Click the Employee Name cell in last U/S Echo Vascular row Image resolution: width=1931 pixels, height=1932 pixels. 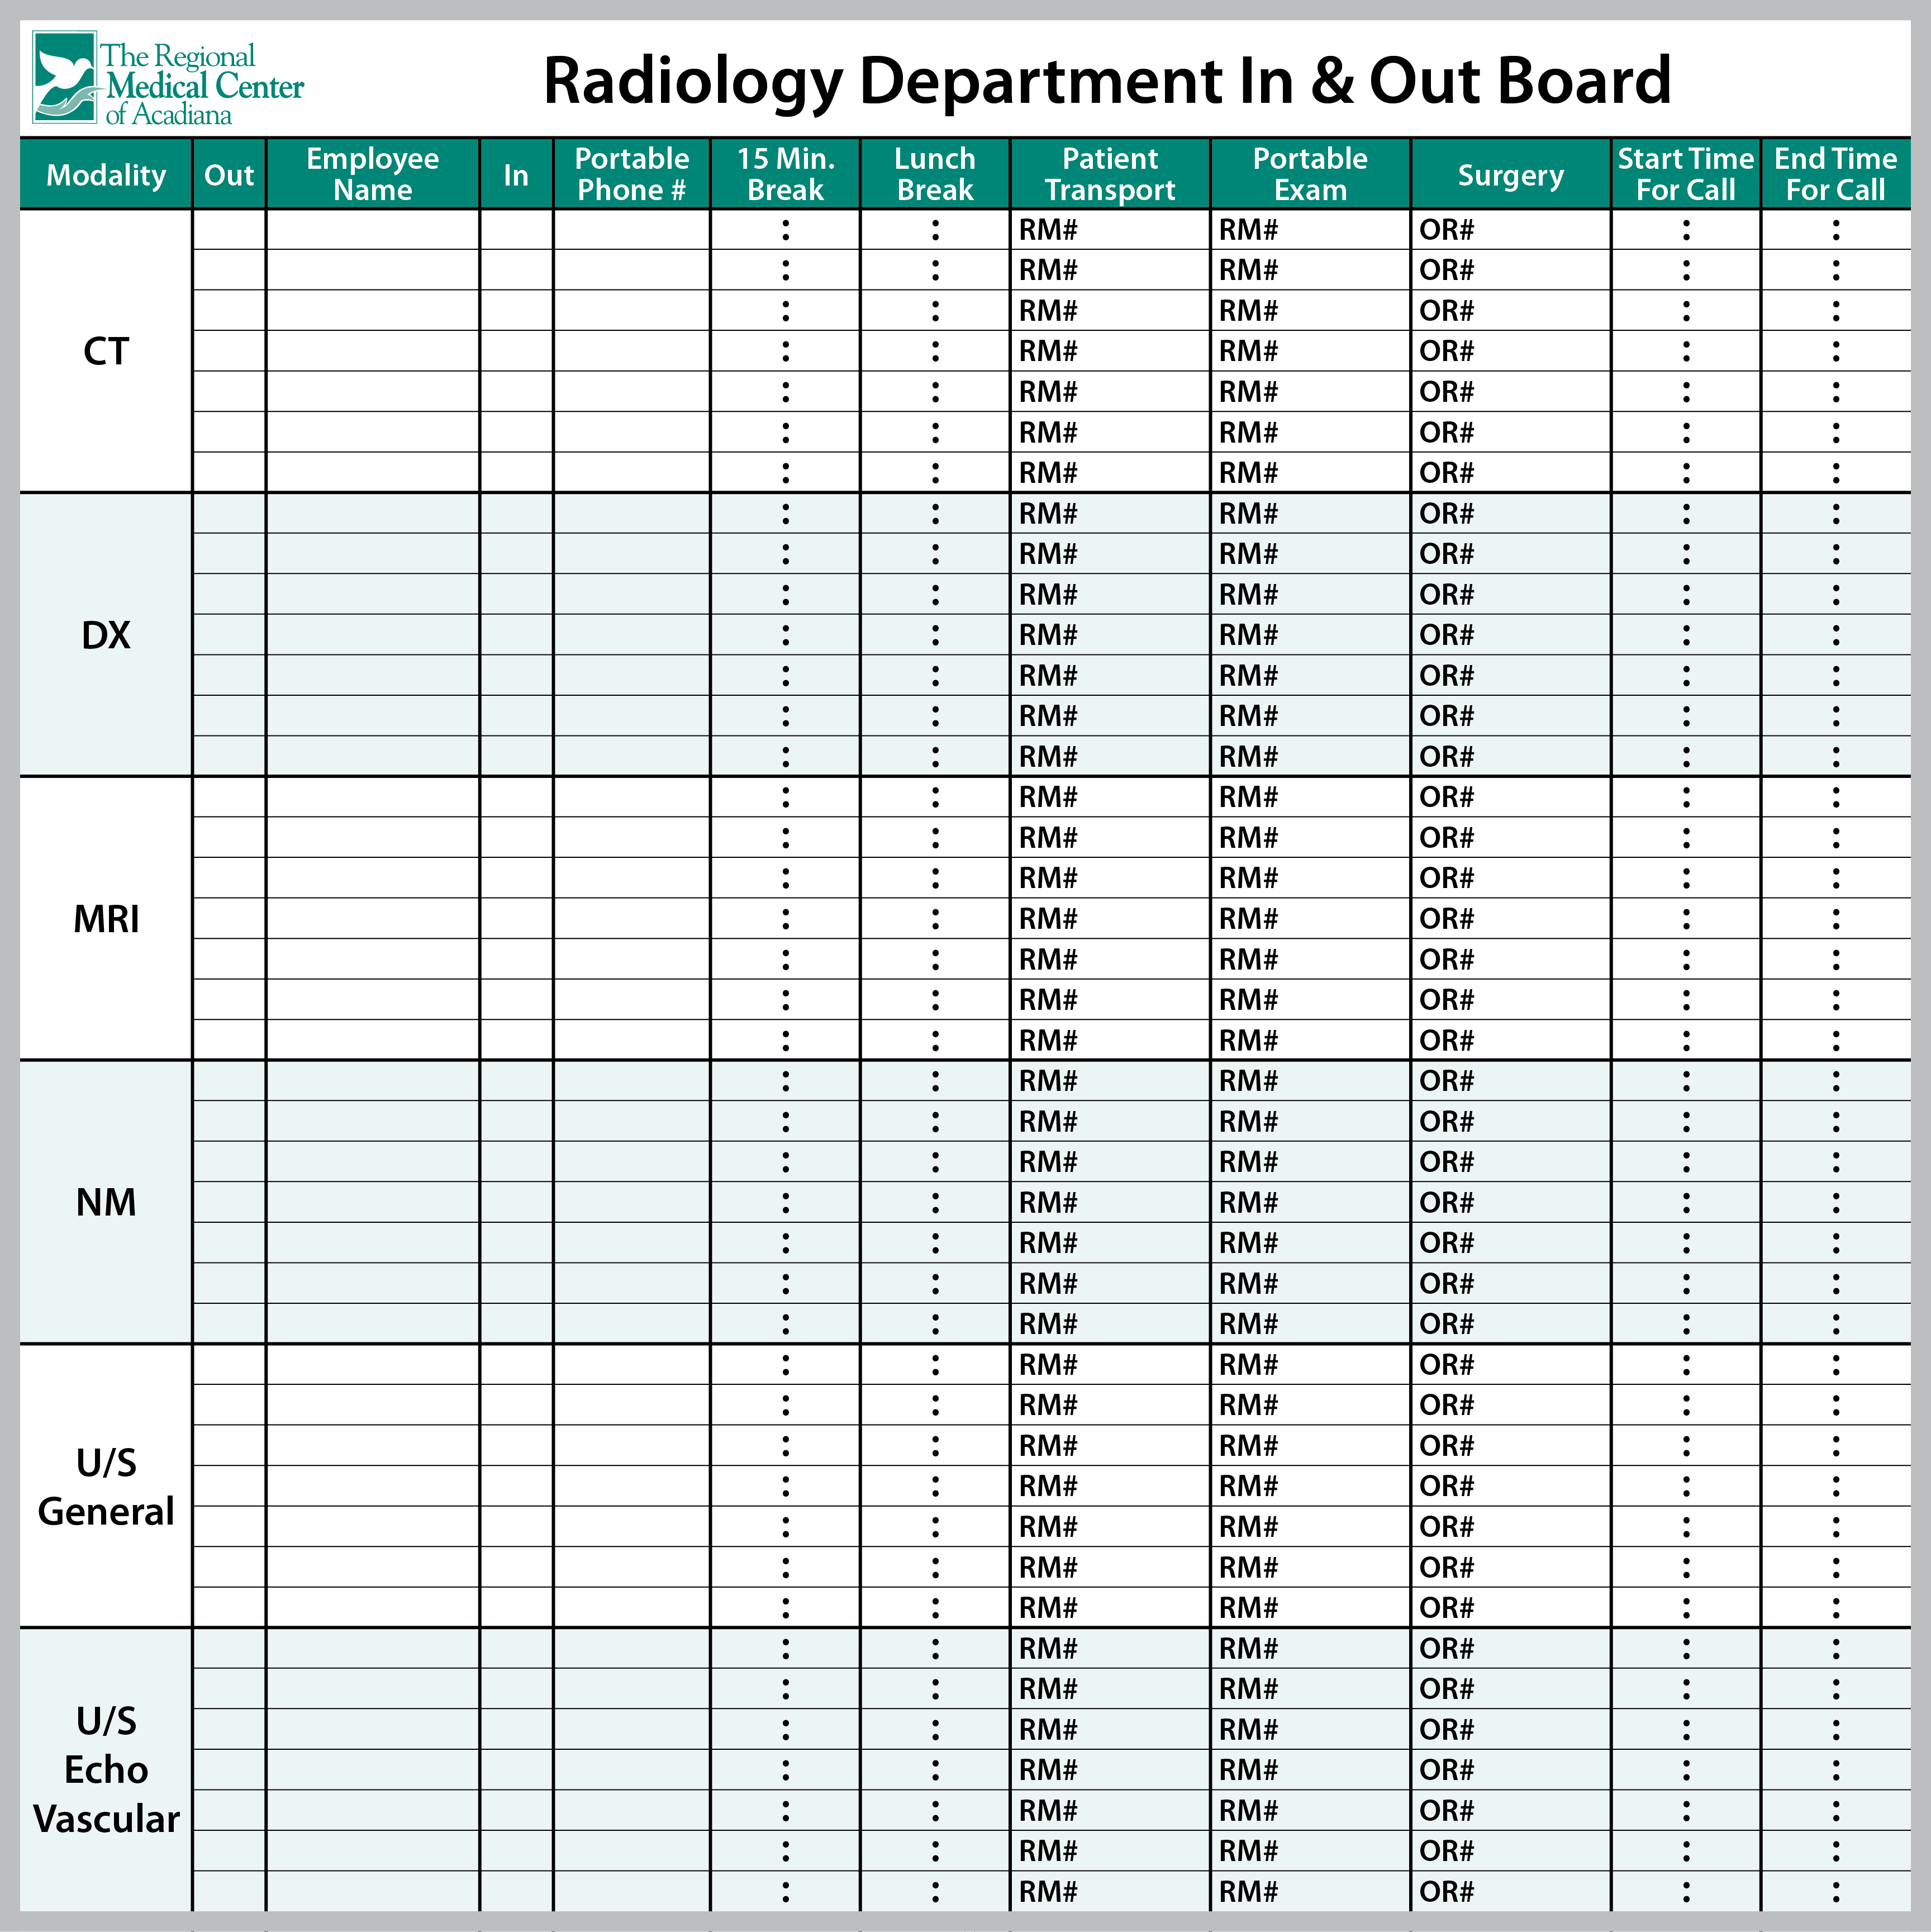click(x=373, y=1892)
